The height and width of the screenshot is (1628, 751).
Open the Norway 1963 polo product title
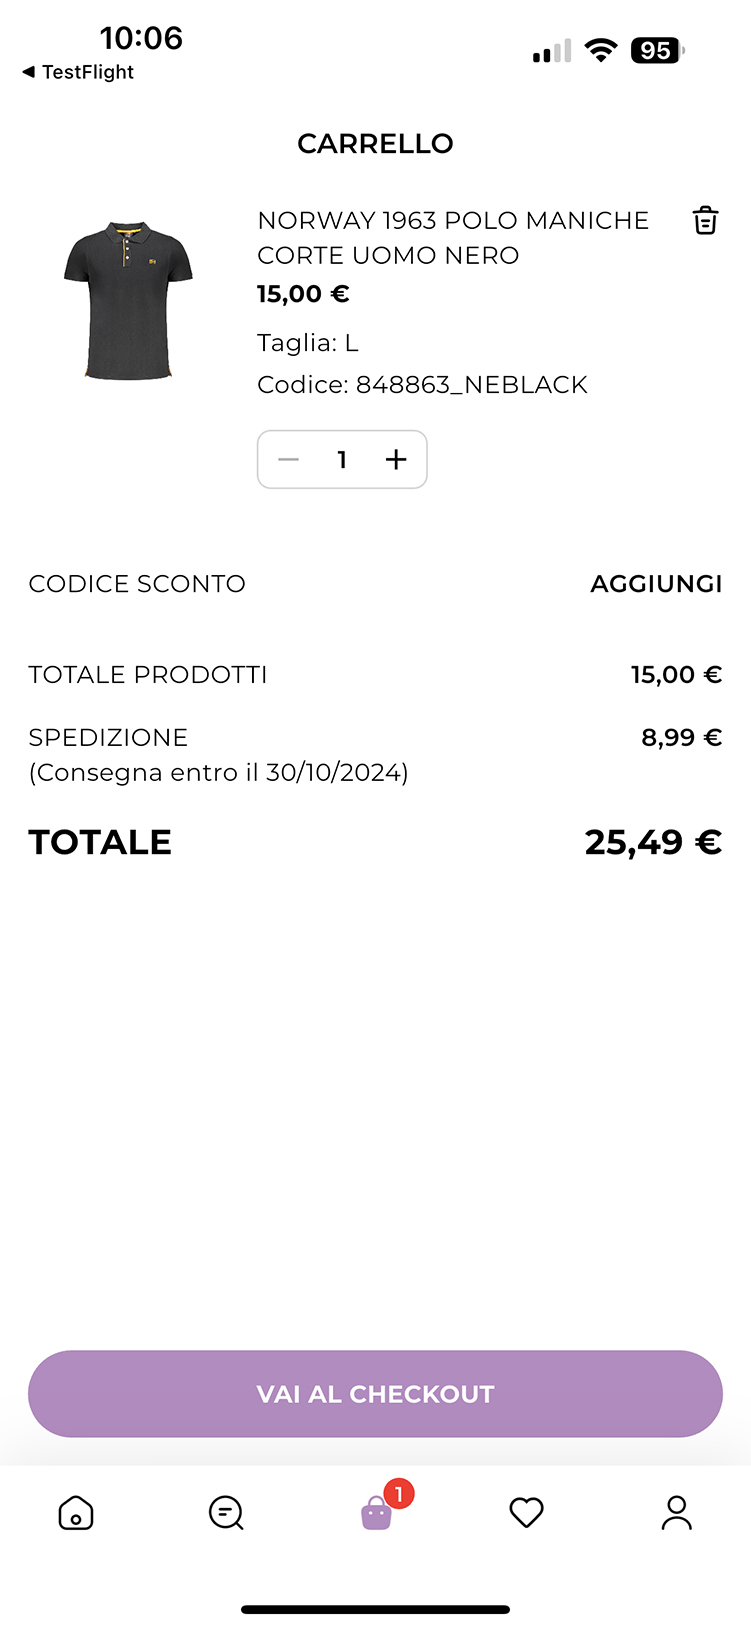tap(453, 237)
